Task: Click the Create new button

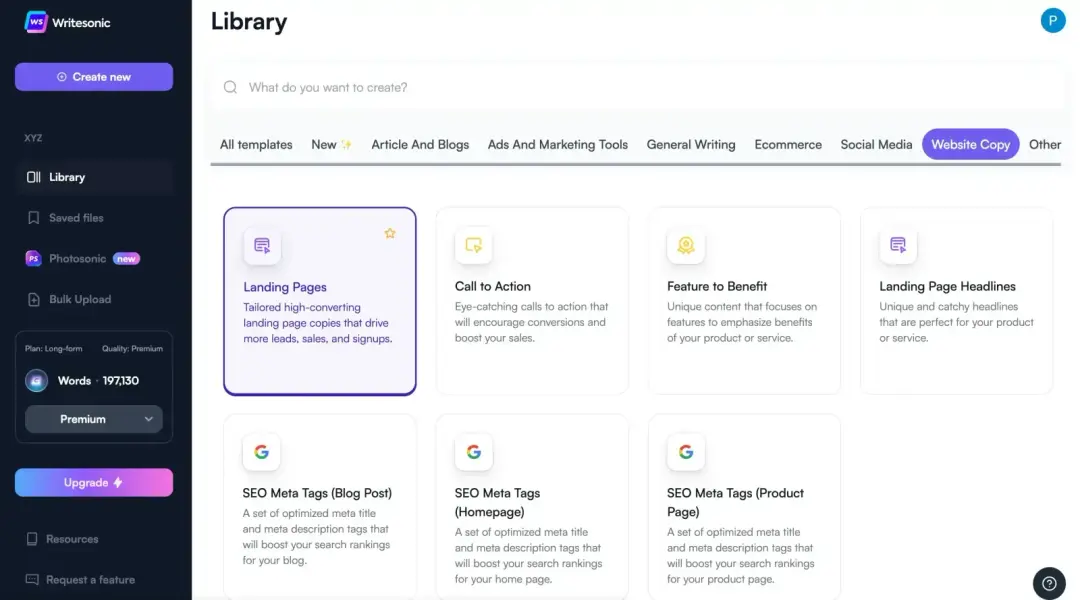Action: [x=94, y=76]
